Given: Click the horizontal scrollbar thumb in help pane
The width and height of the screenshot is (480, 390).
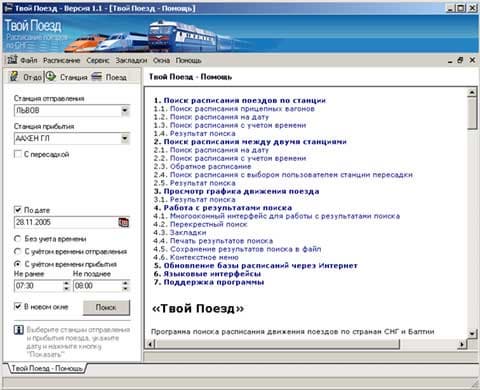Looking at the screenshot, I should [277, 344].
